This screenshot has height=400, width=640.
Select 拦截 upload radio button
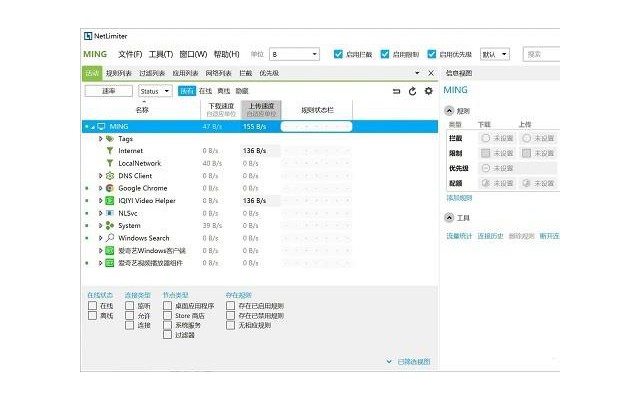527,138
